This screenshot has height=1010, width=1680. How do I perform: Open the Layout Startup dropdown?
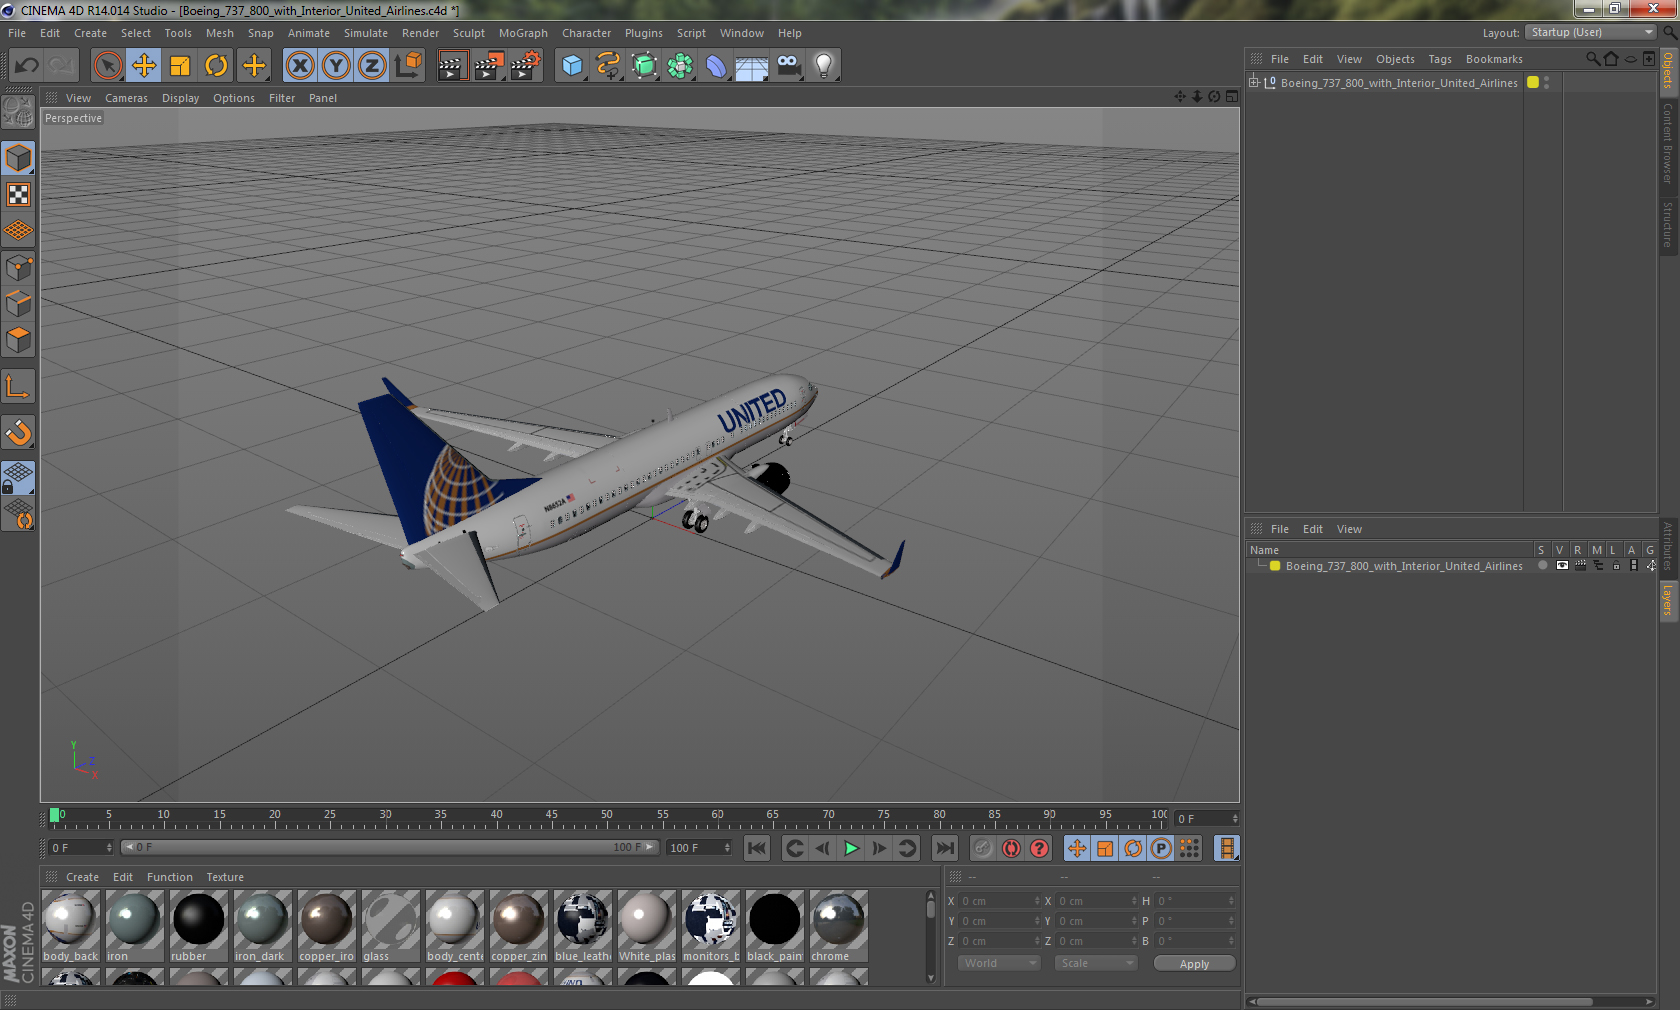click(1592, 32)
